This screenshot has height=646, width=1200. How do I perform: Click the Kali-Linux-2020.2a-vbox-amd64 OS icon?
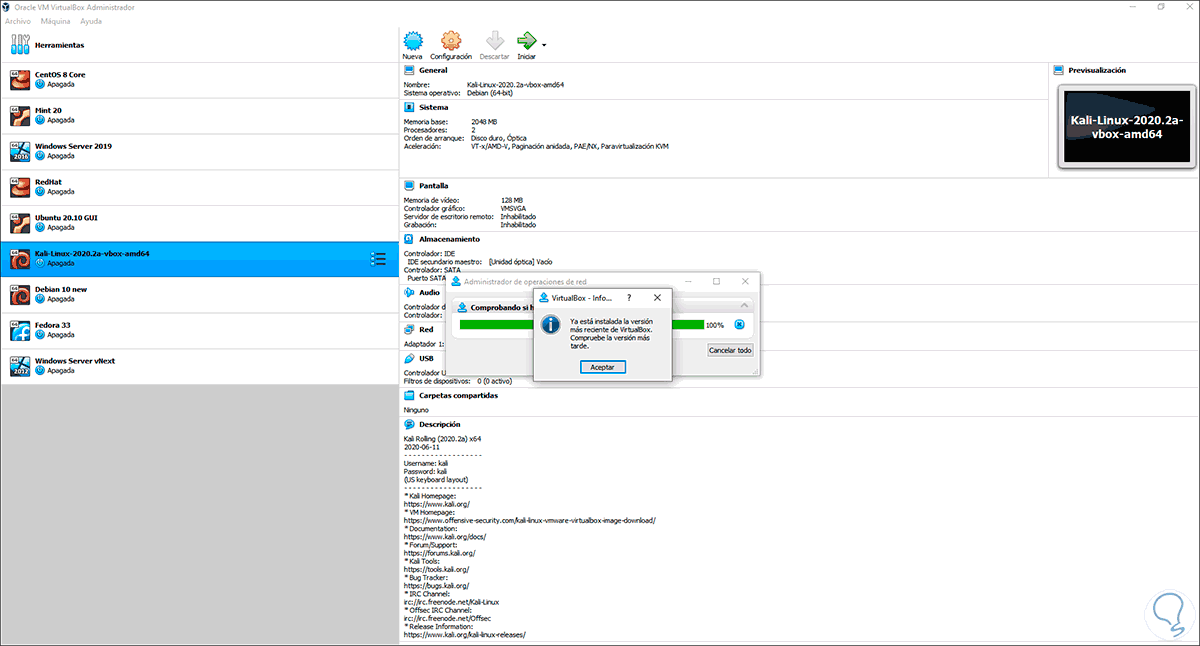click(20, 259)
